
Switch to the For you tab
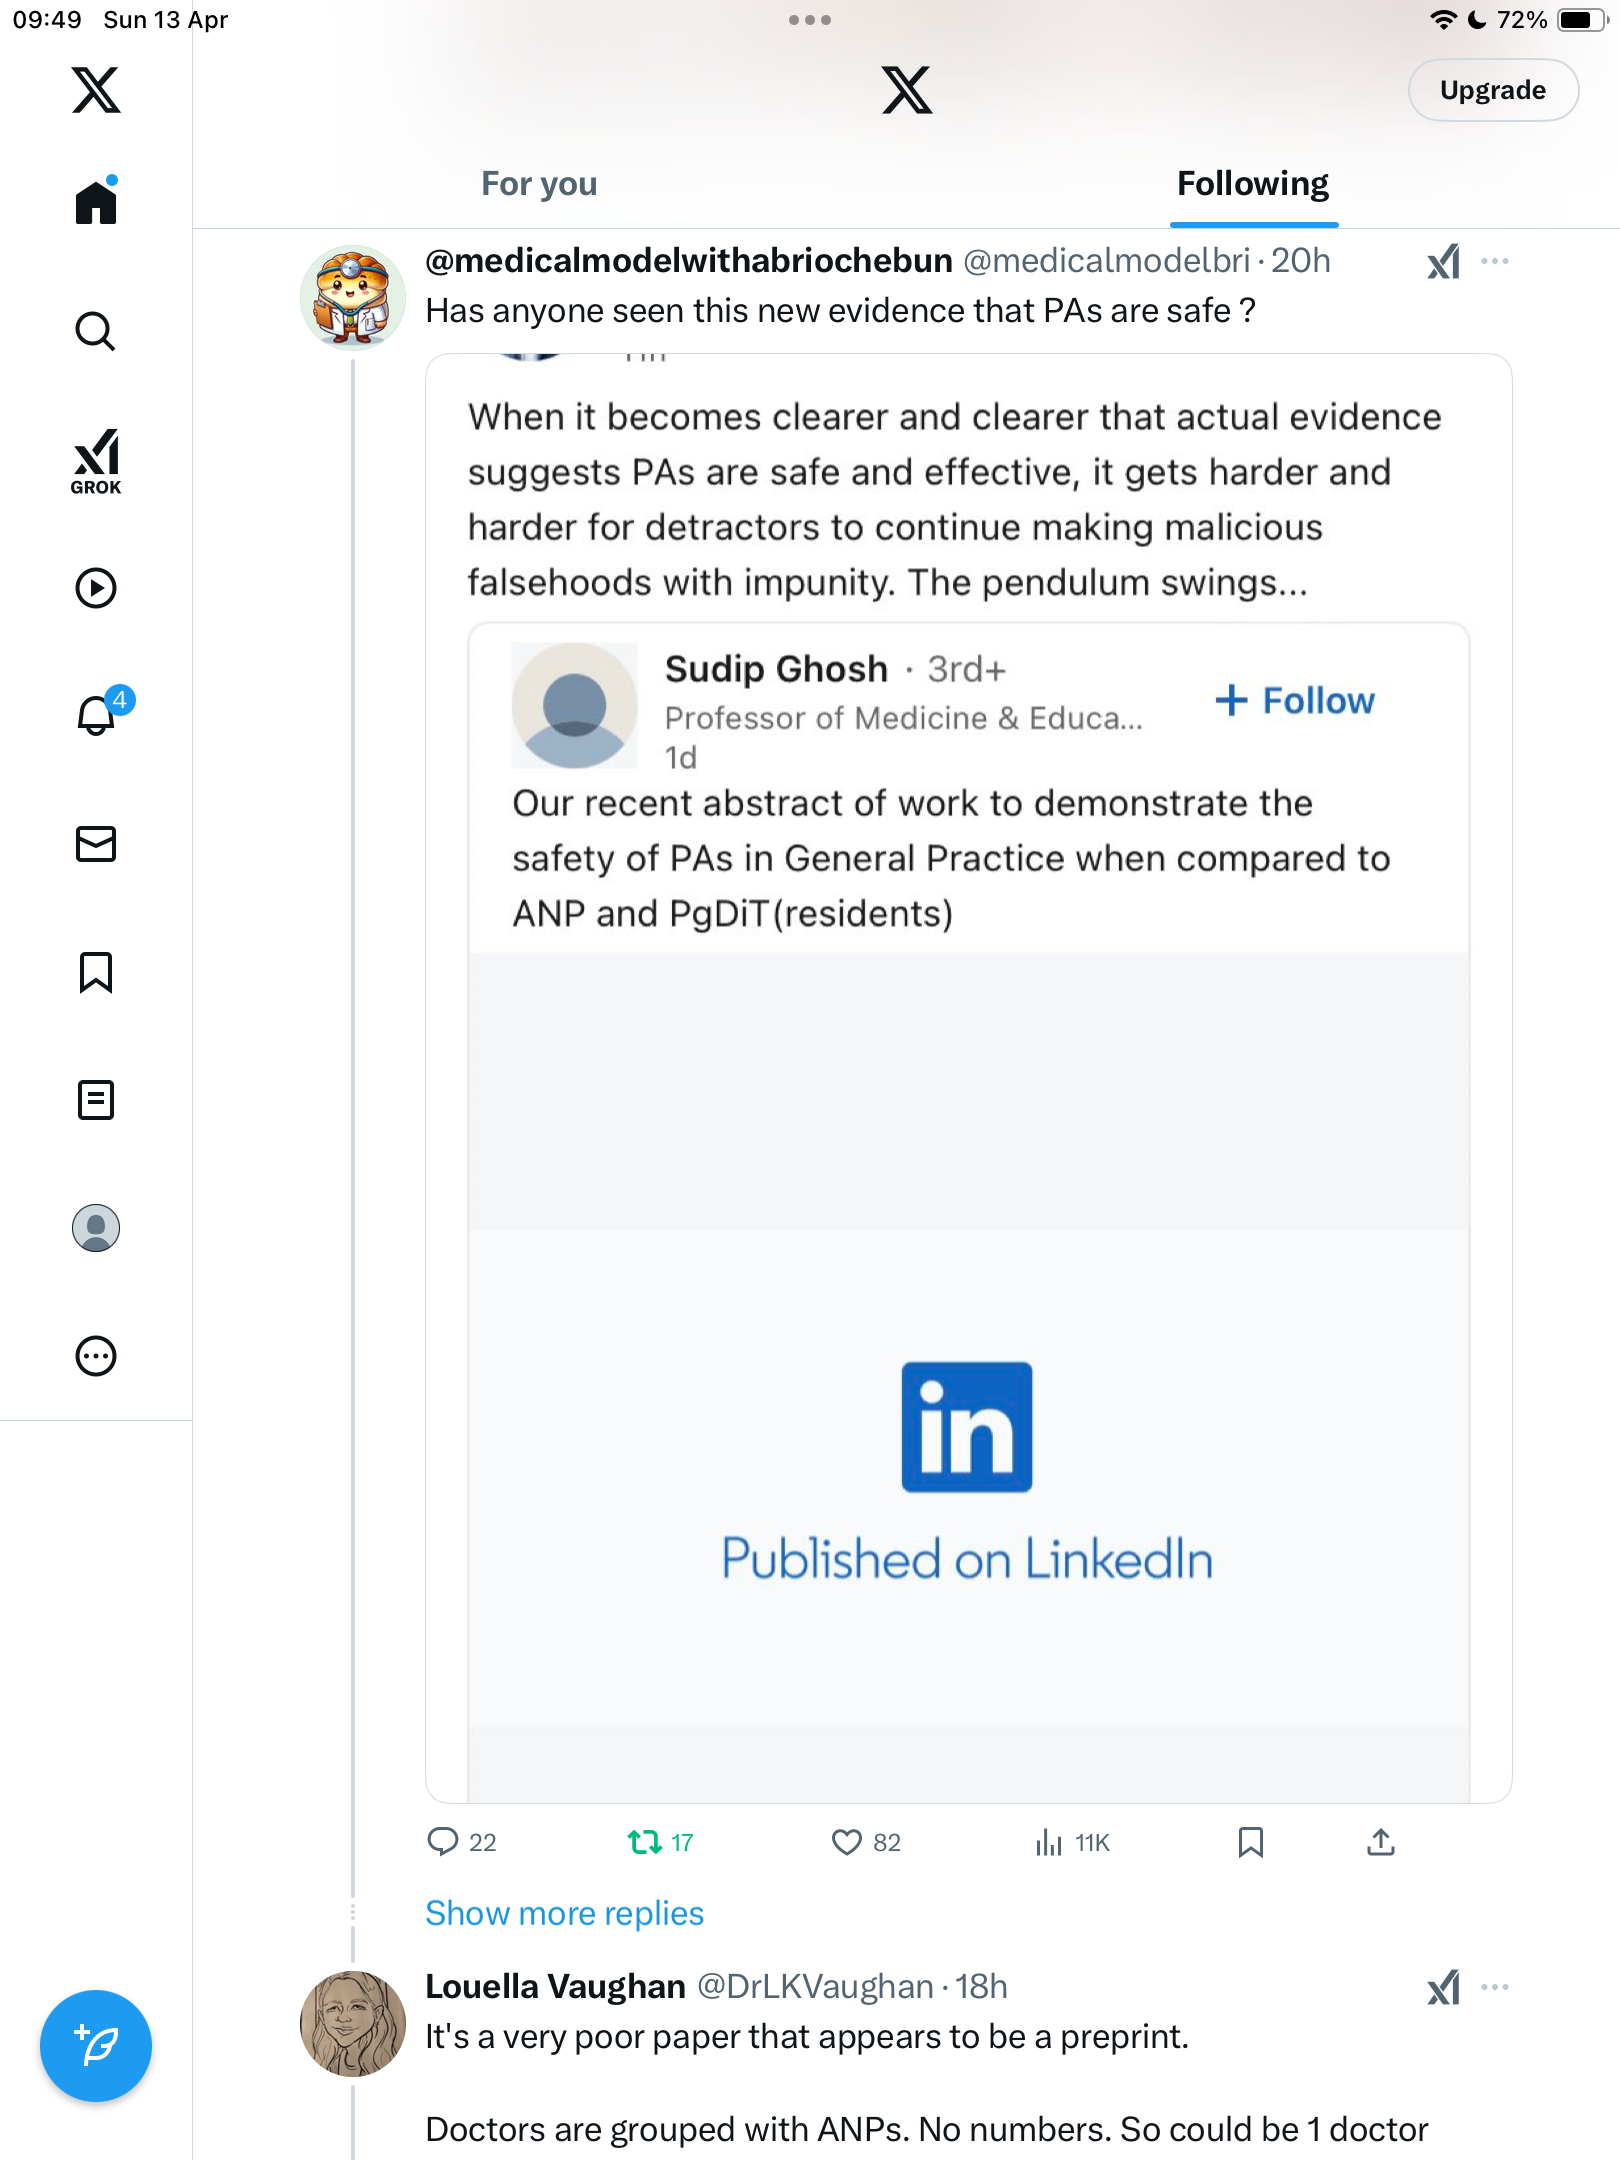pyautogui.click(x=539, y=184)
